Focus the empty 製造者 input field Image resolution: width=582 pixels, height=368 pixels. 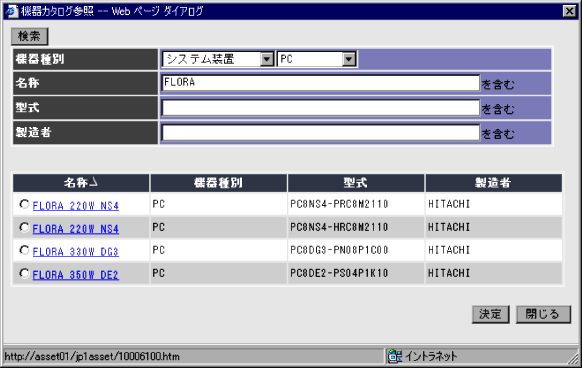point(321,133)
